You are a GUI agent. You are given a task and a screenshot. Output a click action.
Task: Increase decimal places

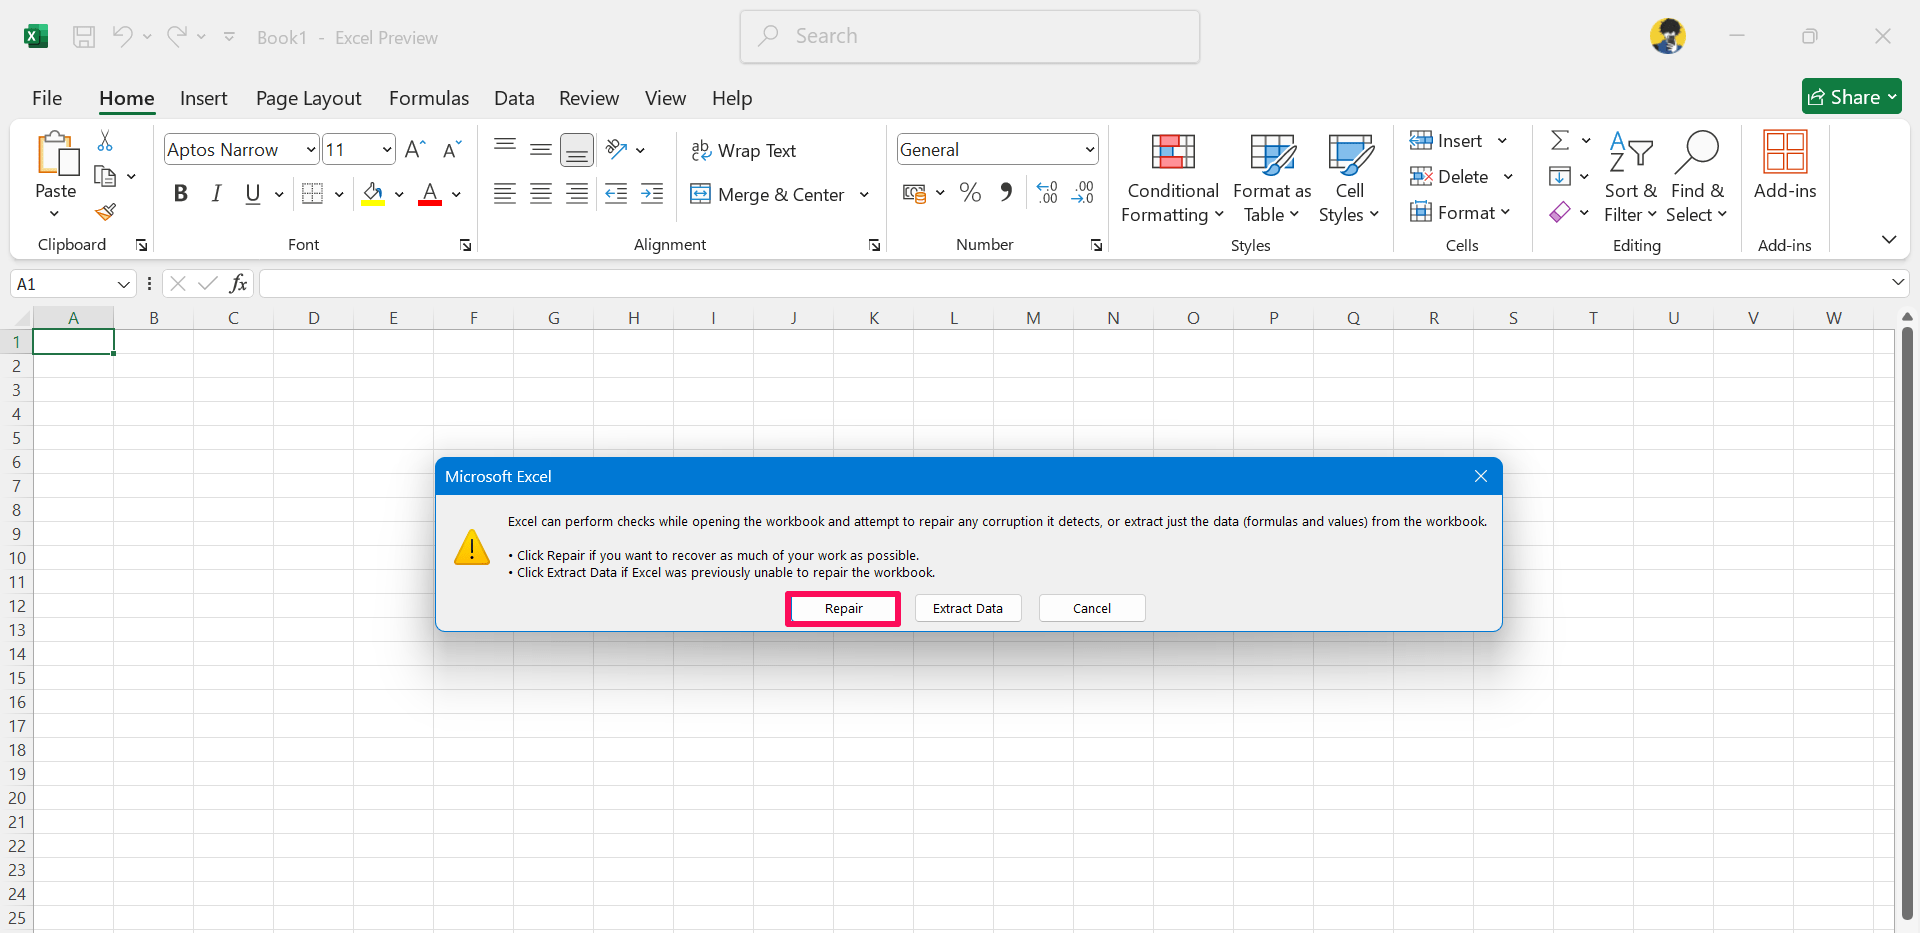coord(1047,192)
